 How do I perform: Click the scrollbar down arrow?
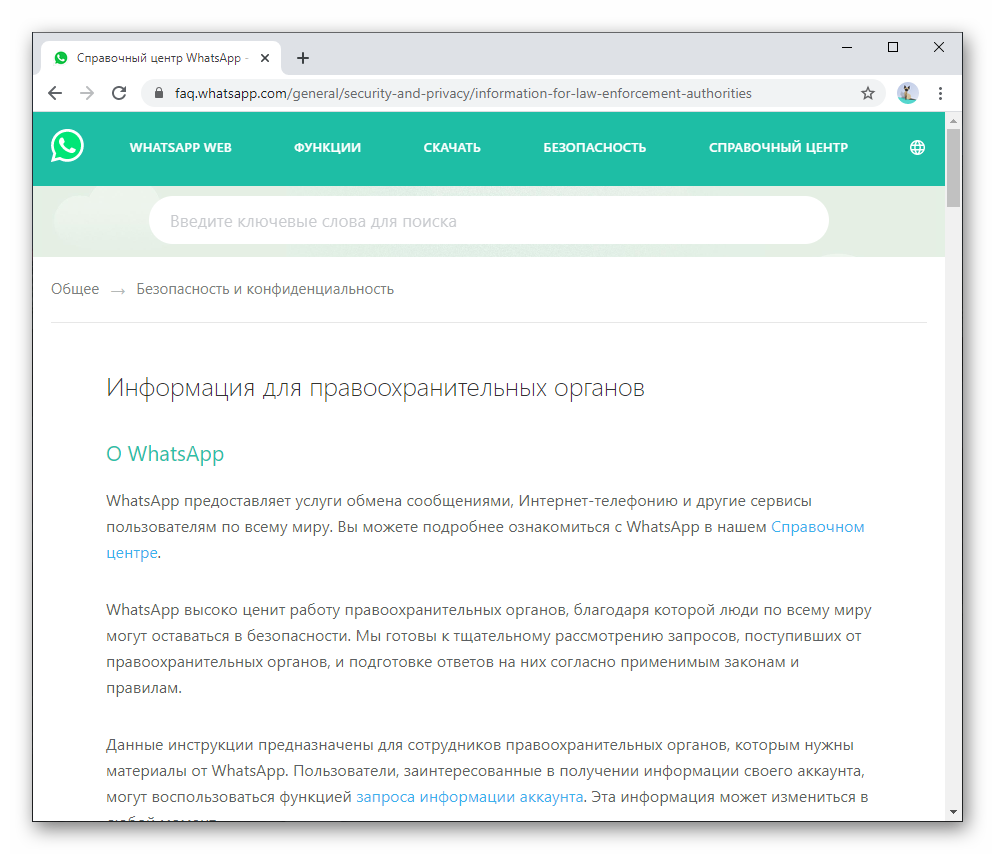click(x=953, y=811)
